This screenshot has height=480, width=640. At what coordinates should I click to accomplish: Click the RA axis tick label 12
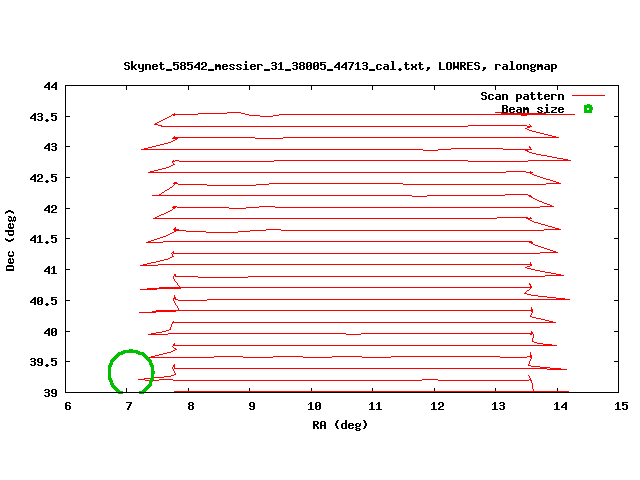click(x=437, y=406)
